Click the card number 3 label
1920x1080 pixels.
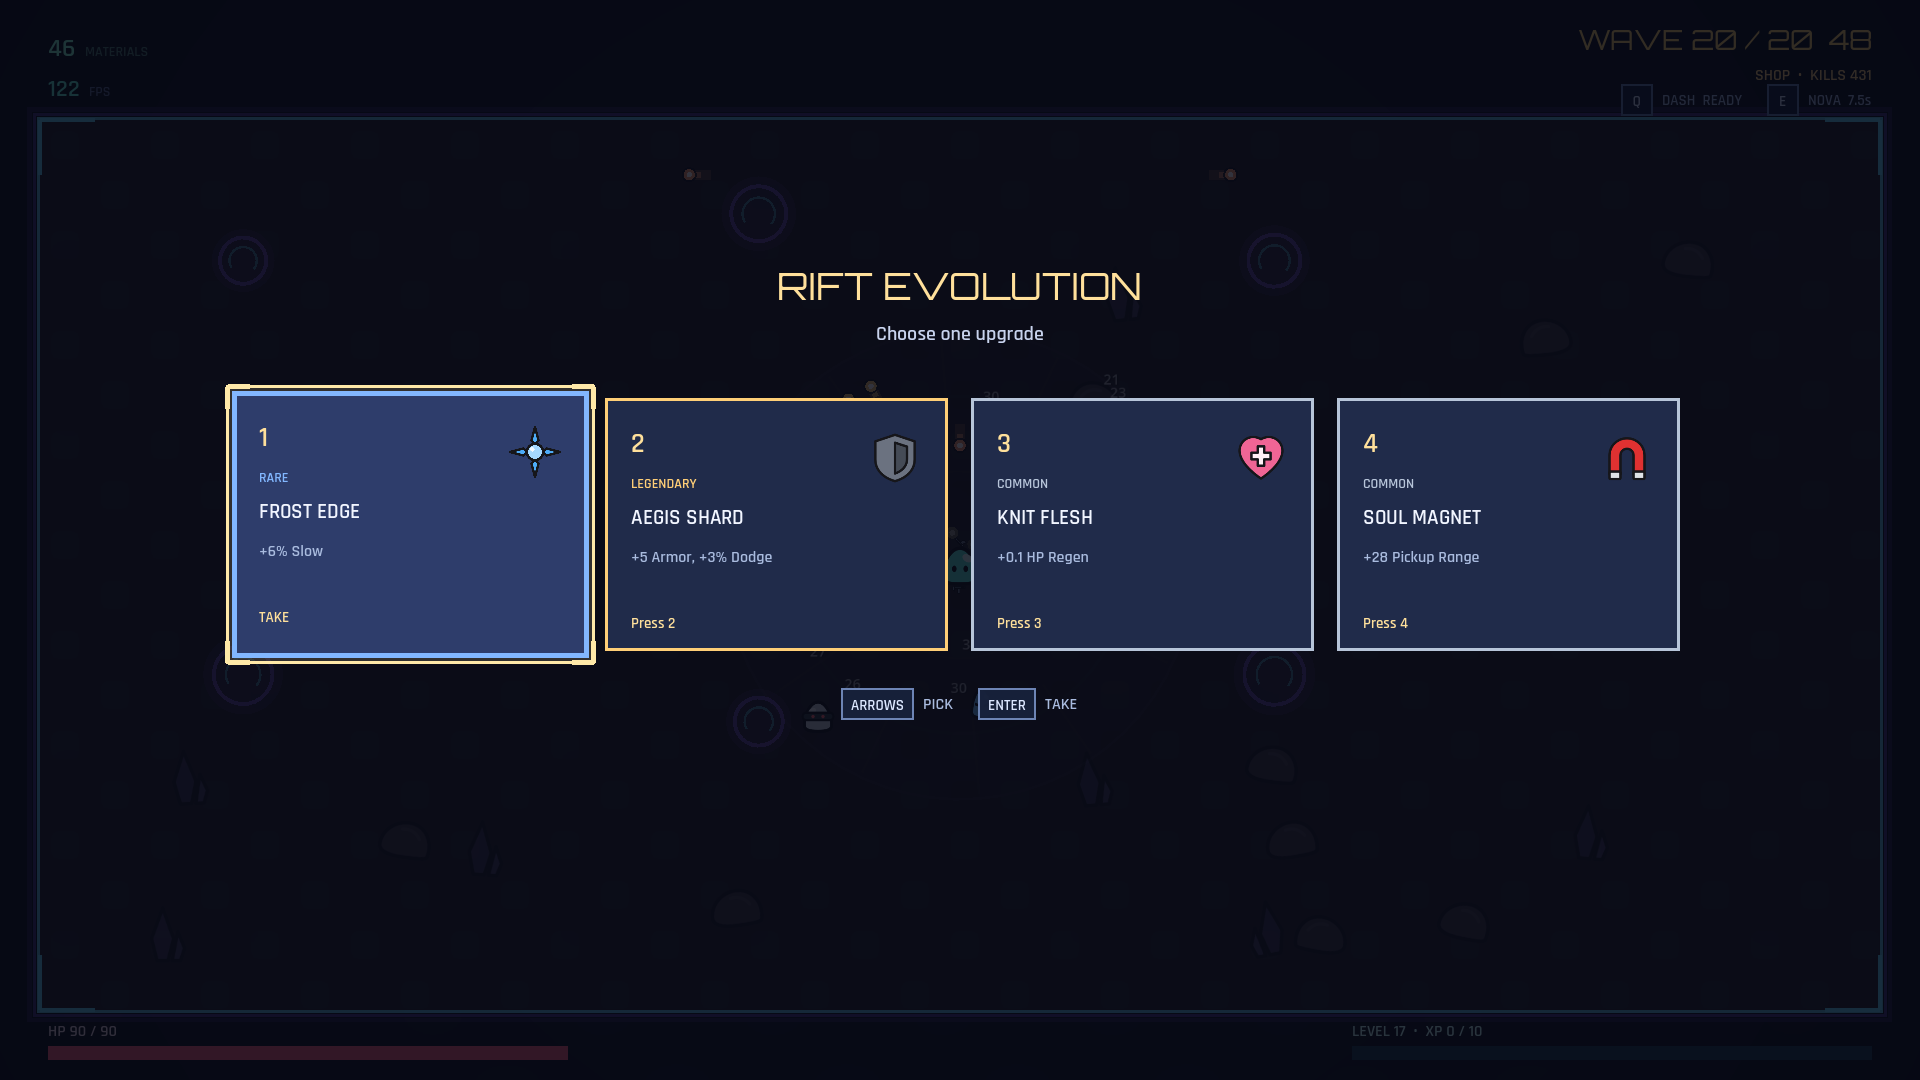point(1004,443)
